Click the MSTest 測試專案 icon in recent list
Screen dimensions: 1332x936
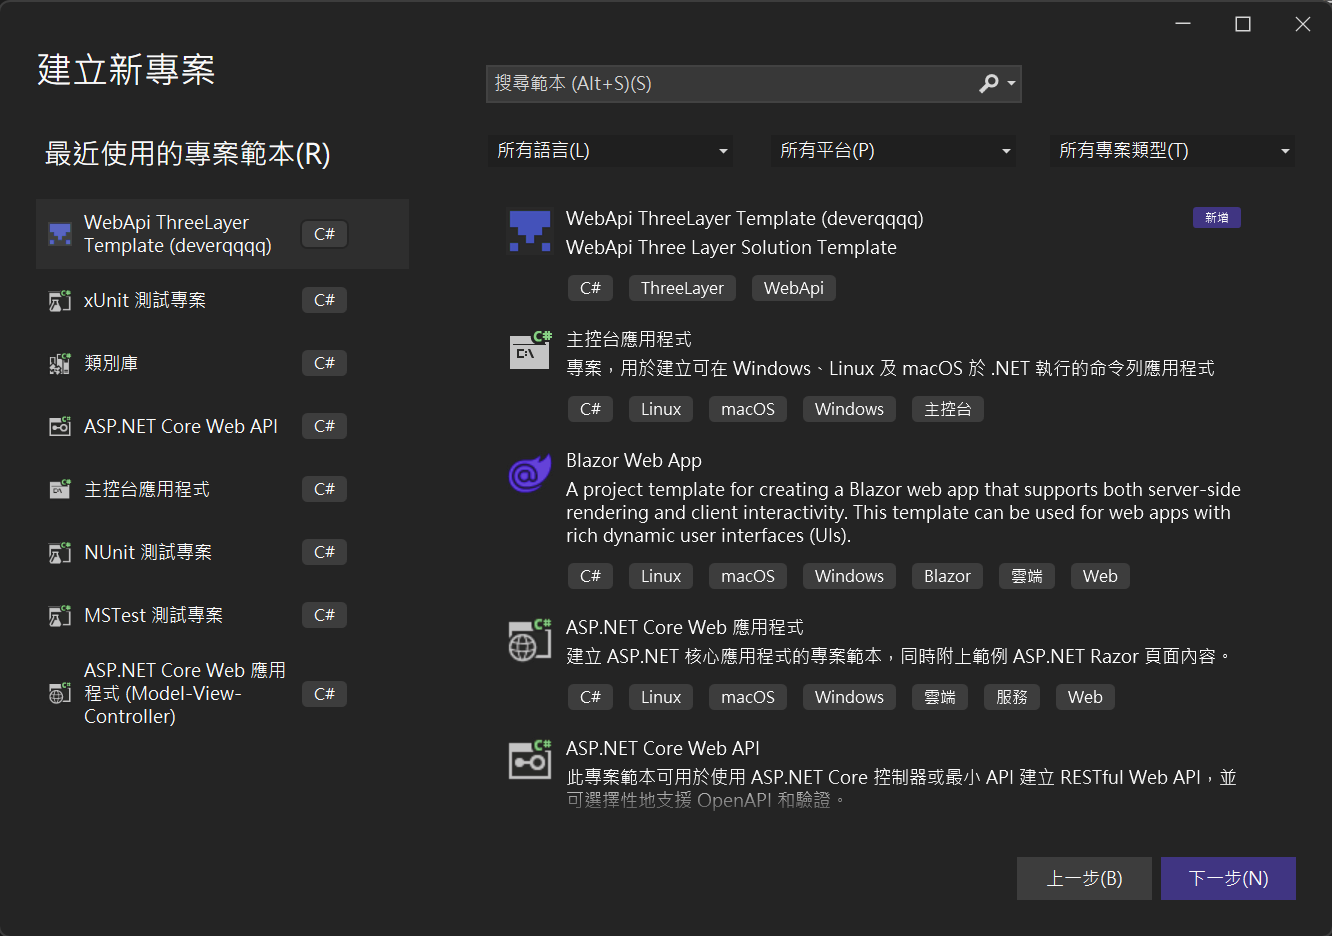pos(60,615)
